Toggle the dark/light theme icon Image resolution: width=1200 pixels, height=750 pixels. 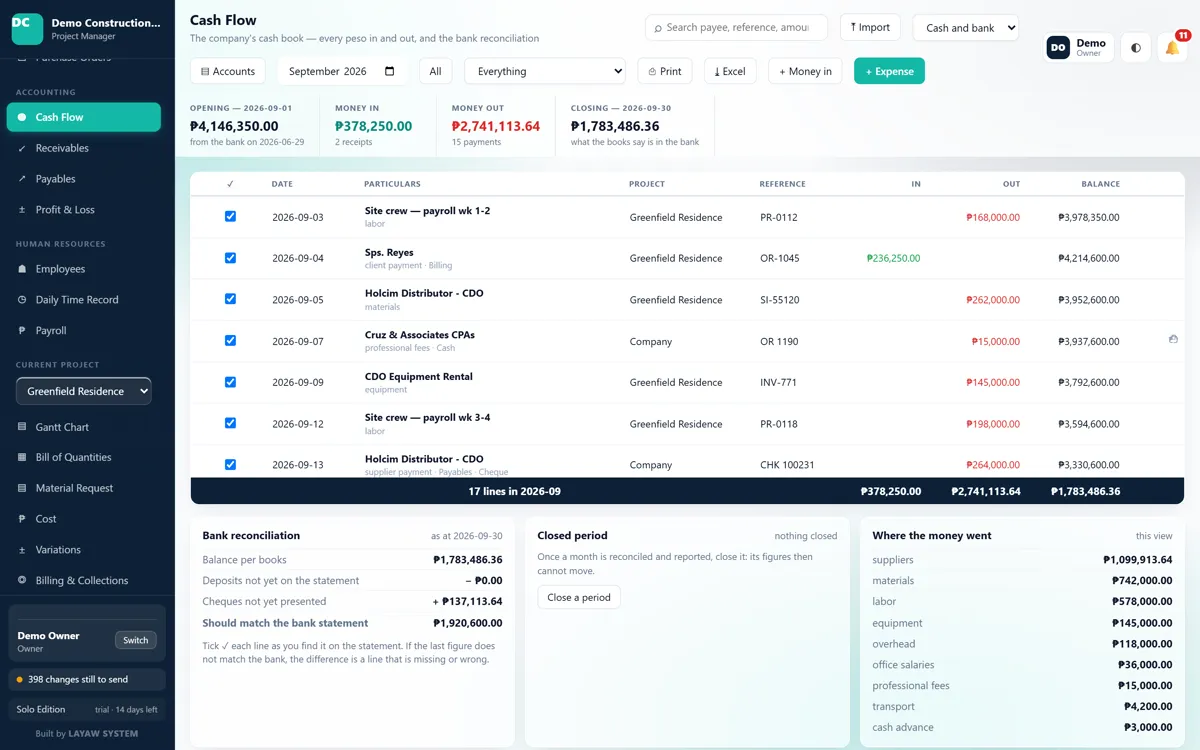1136,47
